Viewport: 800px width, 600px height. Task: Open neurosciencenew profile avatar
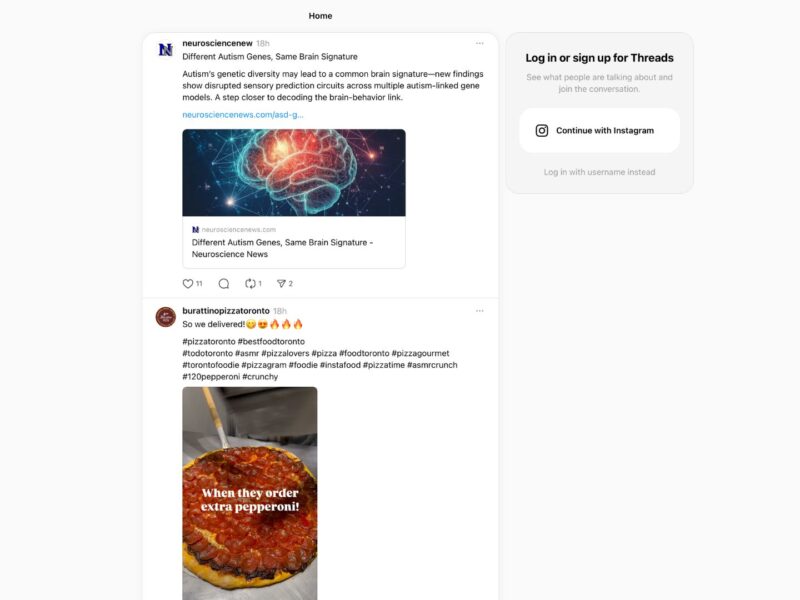point(165,49)
